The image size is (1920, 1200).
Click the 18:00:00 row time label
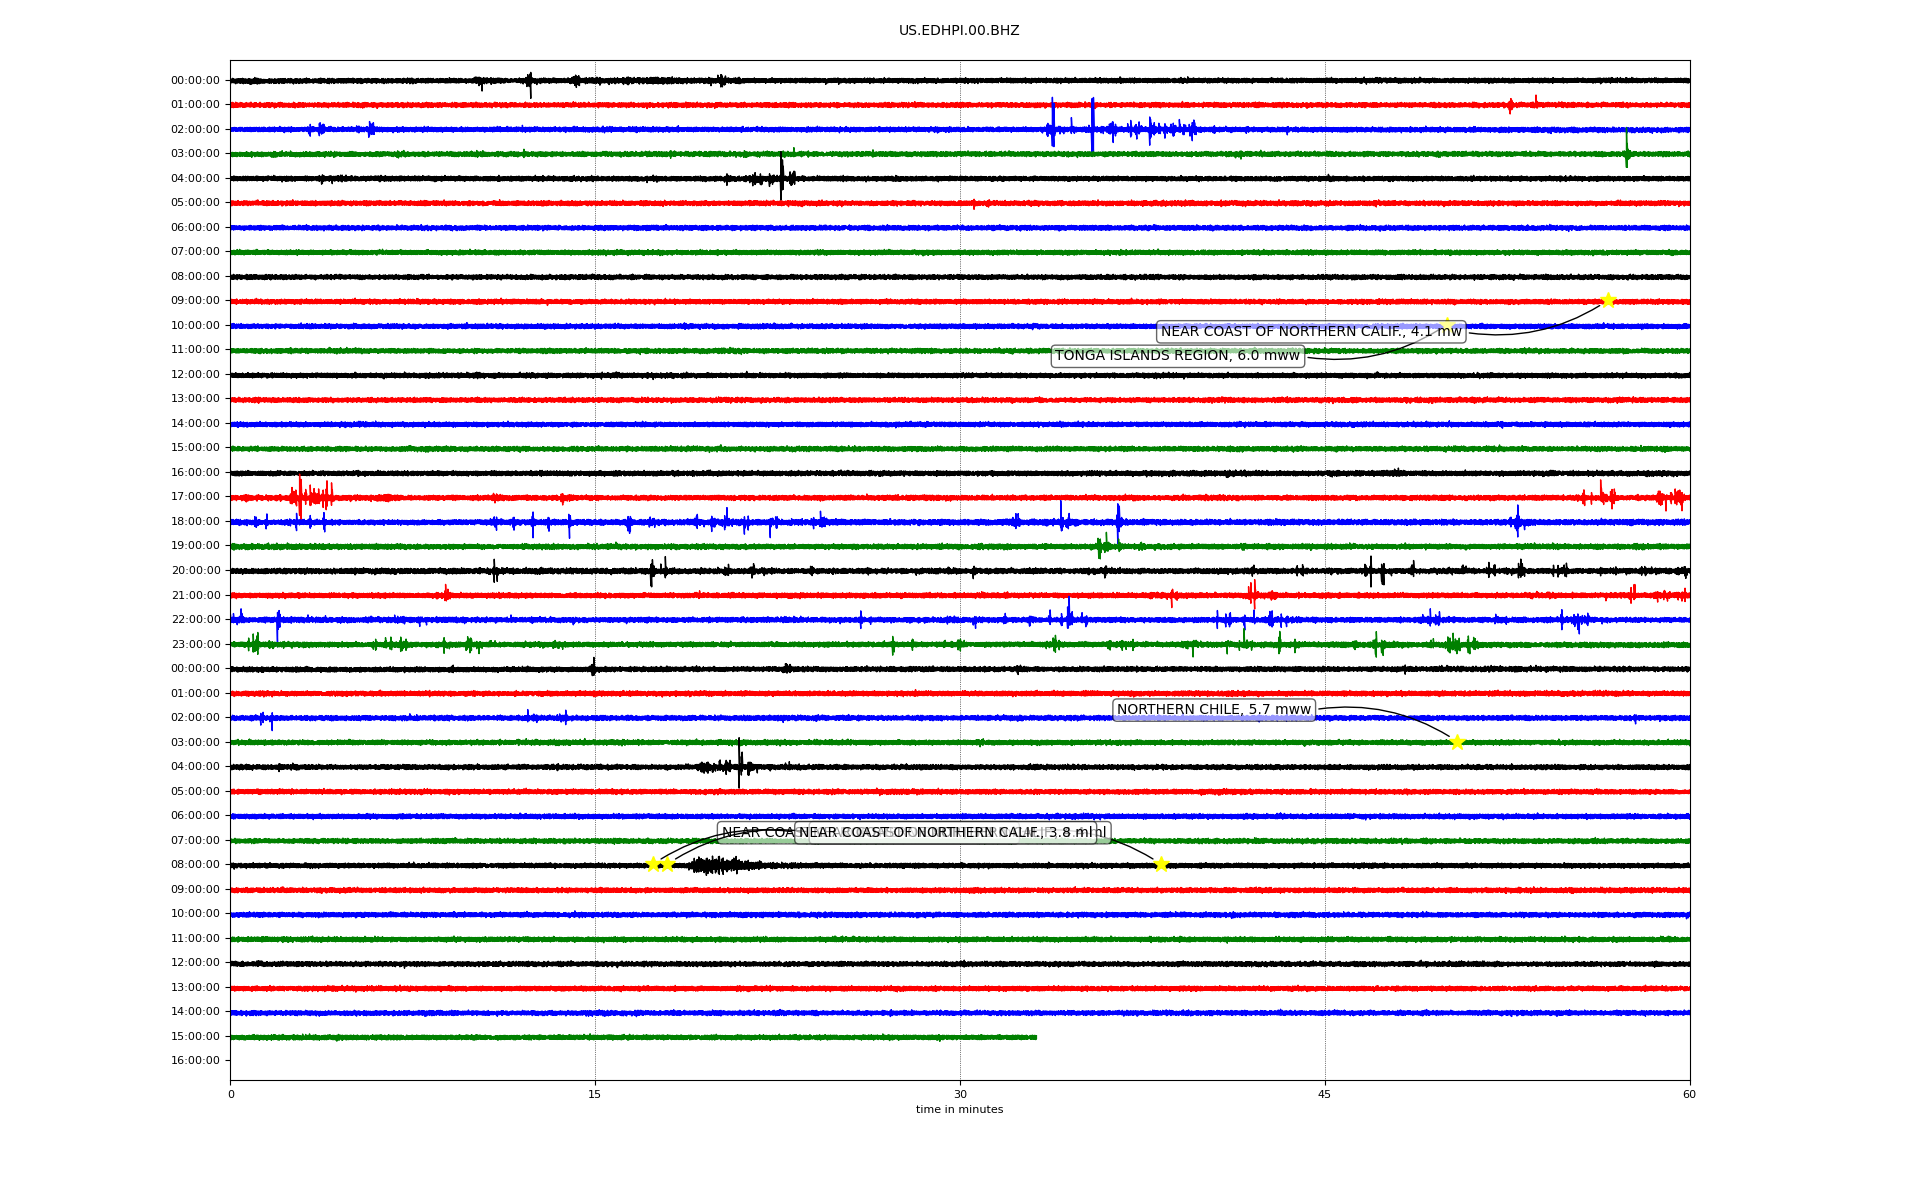pyautogui.click(x=195, y=522)
